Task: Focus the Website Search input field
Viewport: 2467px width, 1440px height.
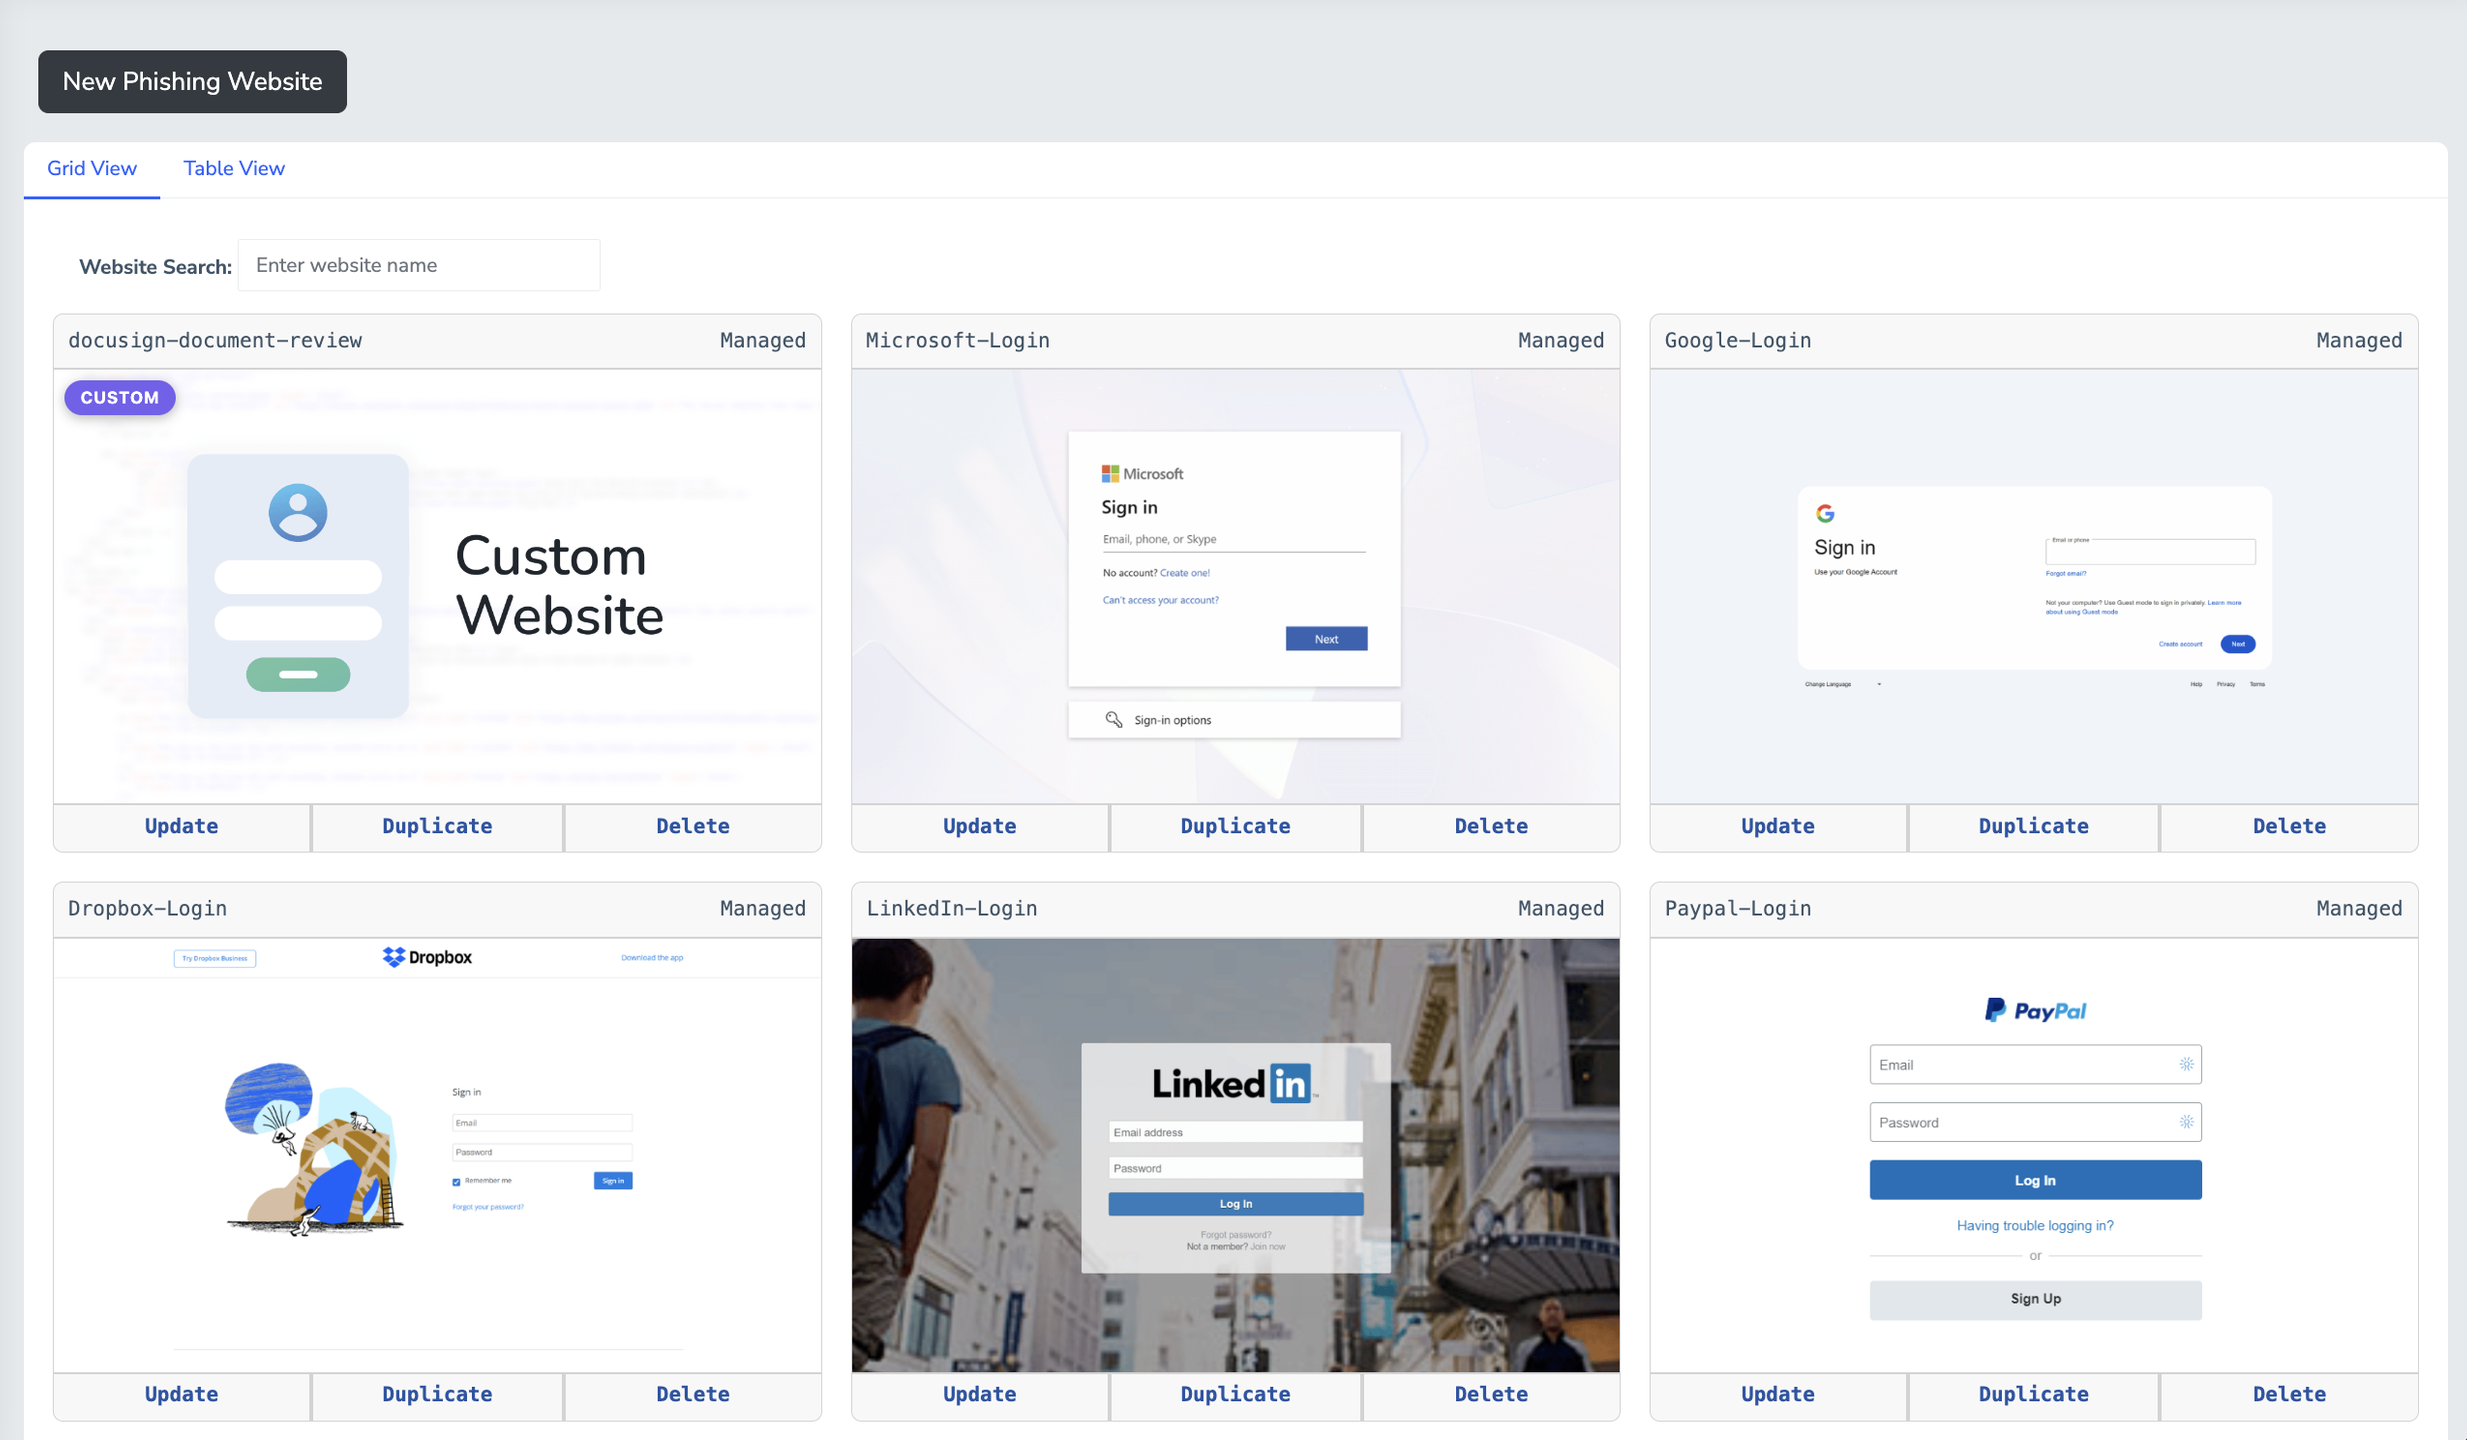Action: [x=419, y=265]
